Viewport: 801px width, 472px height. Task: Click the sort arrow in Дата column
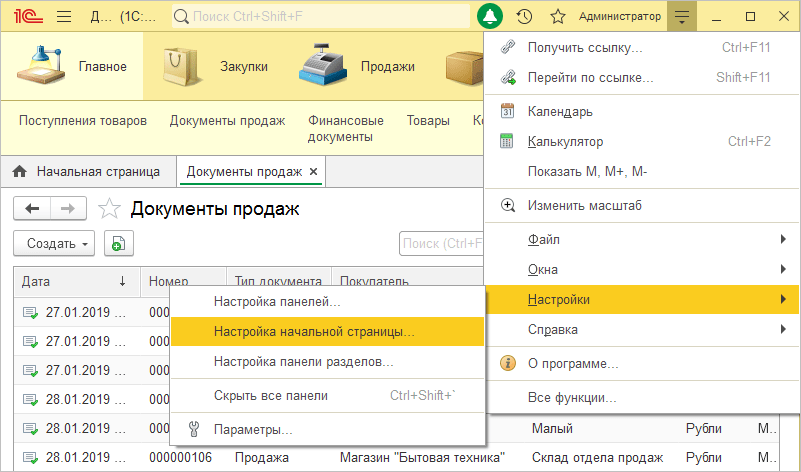click(x=123, y=281)
